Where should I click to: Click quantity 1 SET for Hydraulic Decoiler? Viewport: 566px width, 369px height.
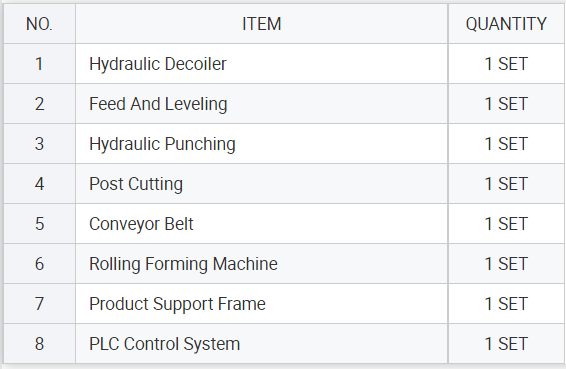[506, 64]
